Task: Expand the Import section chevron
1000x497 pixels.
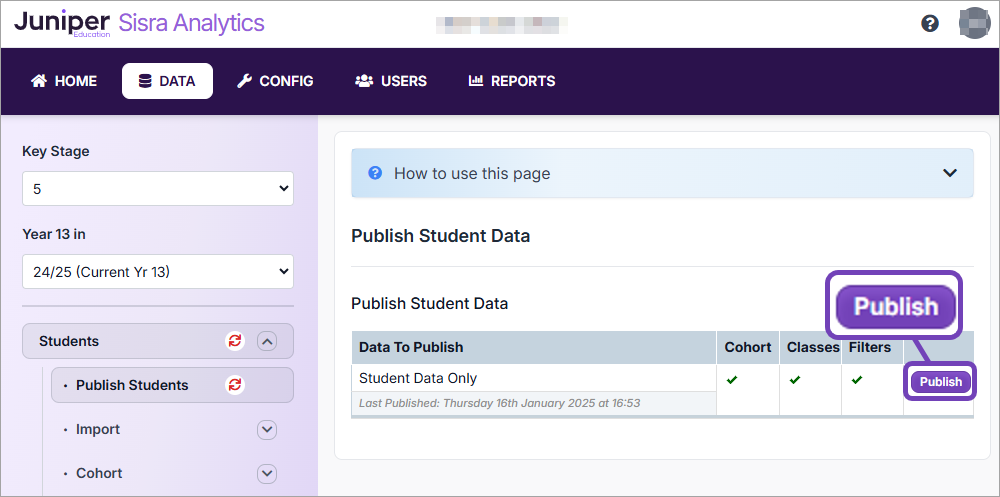Action: [x=266, y=429]
